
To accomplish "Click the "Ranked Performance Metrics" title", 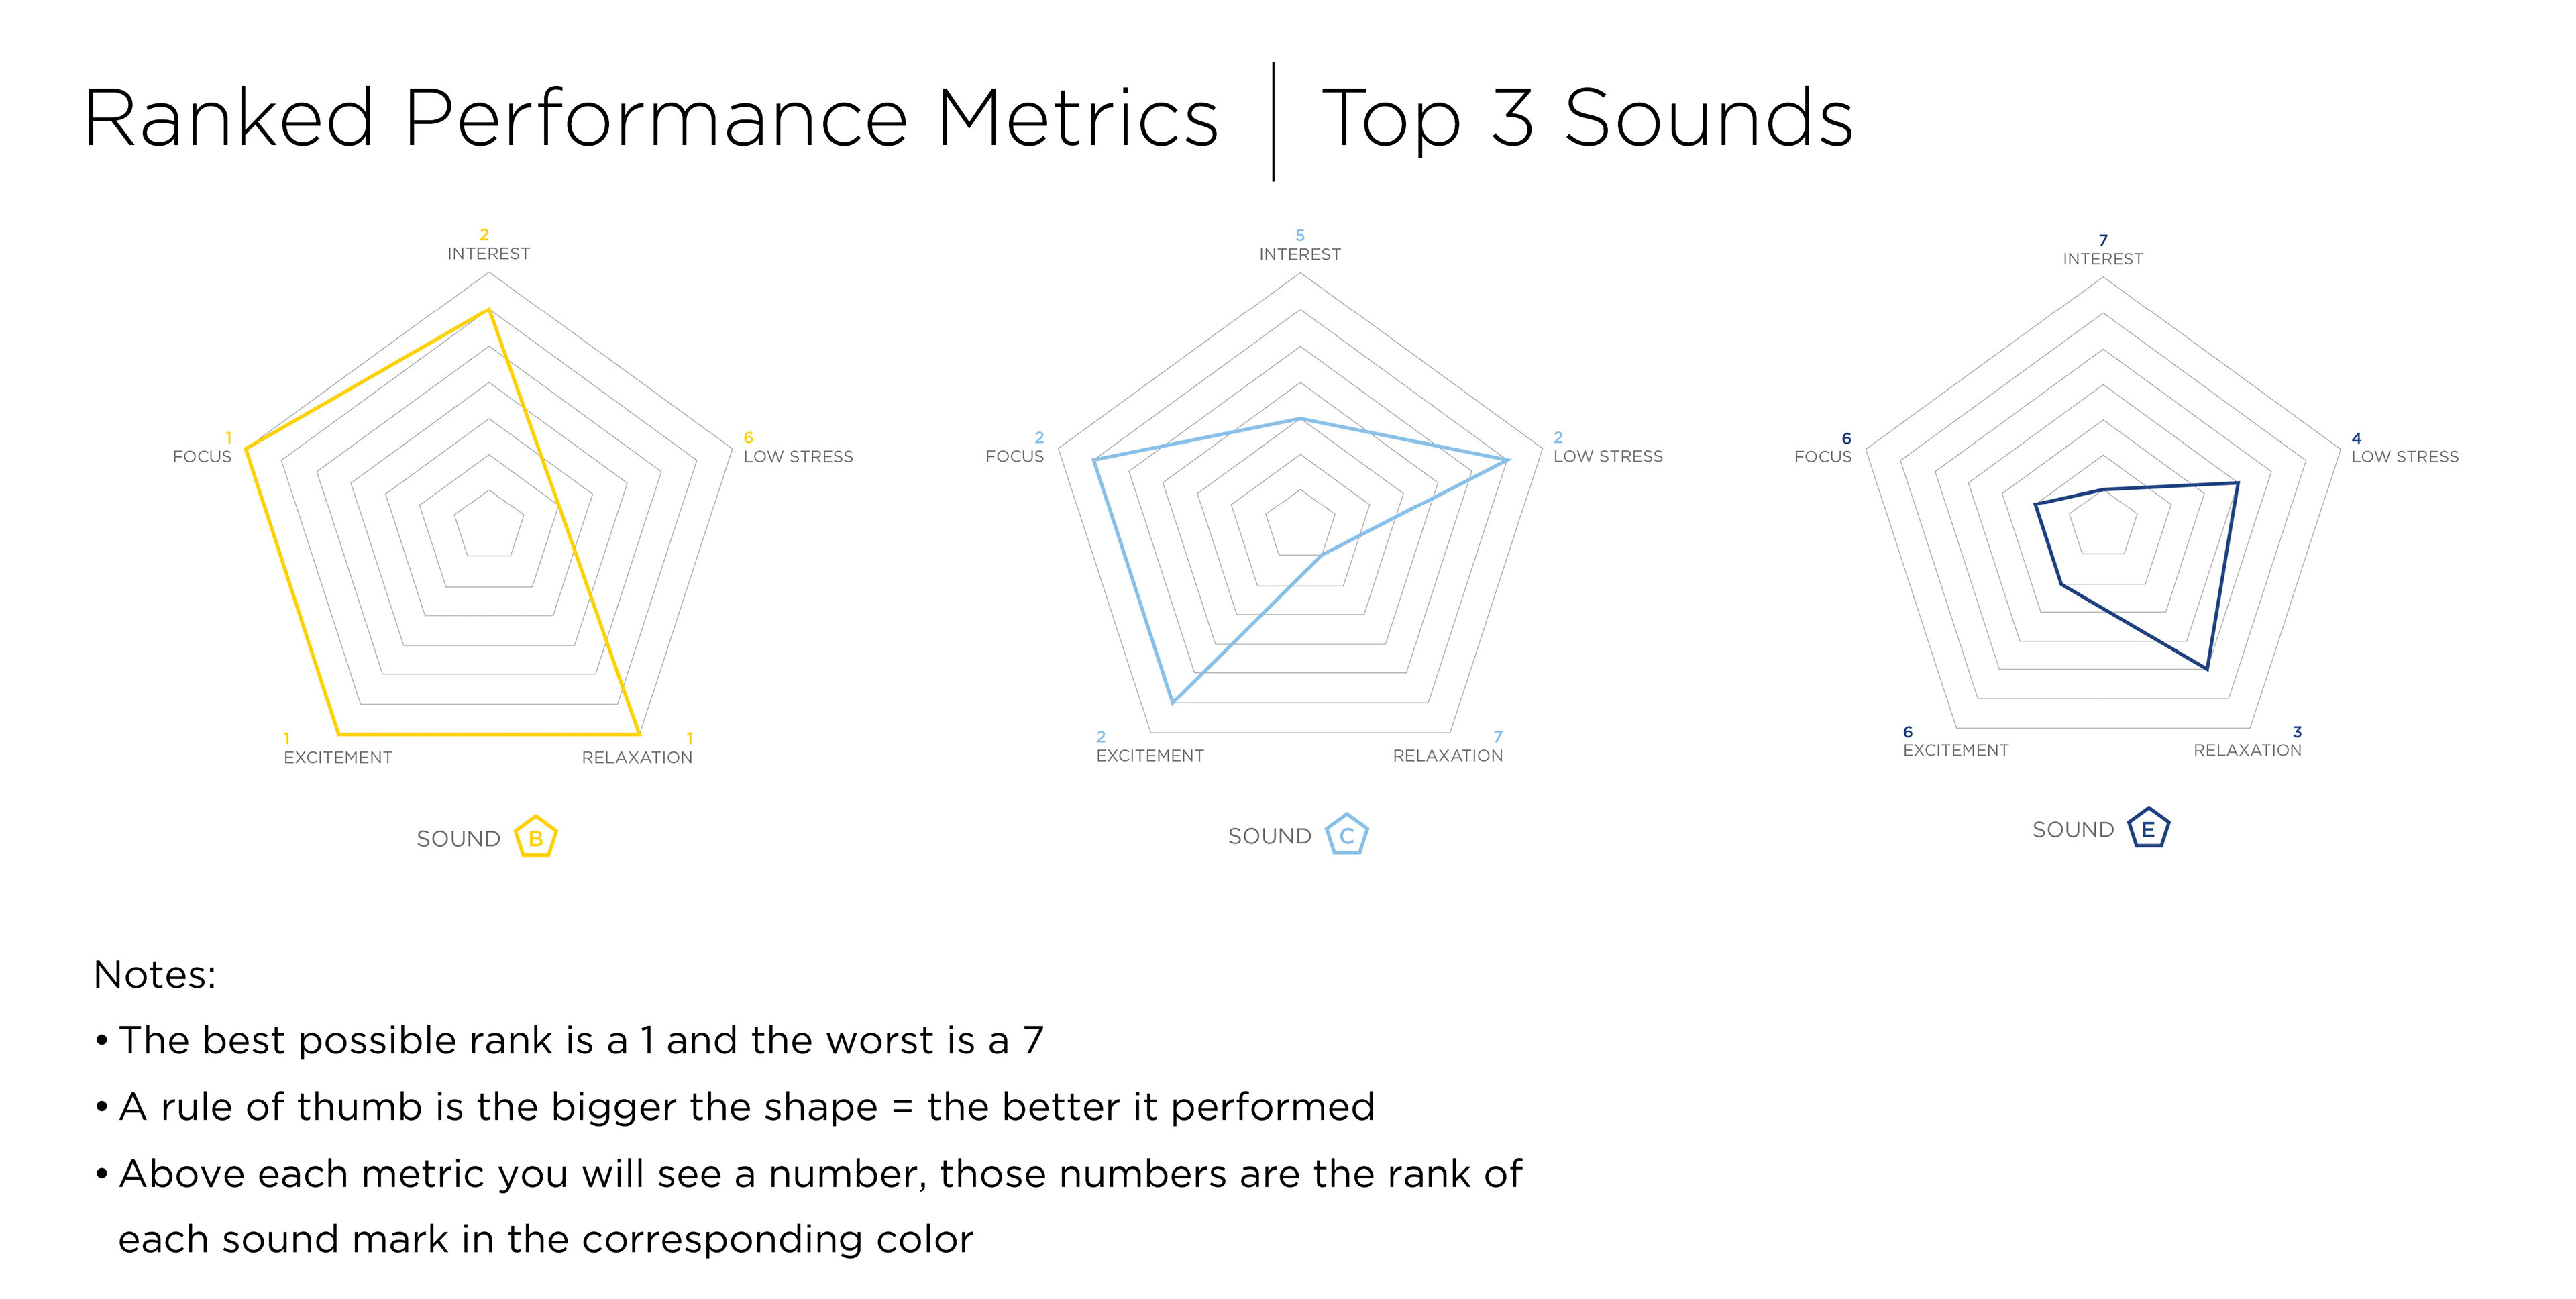I will pos(650,119).
